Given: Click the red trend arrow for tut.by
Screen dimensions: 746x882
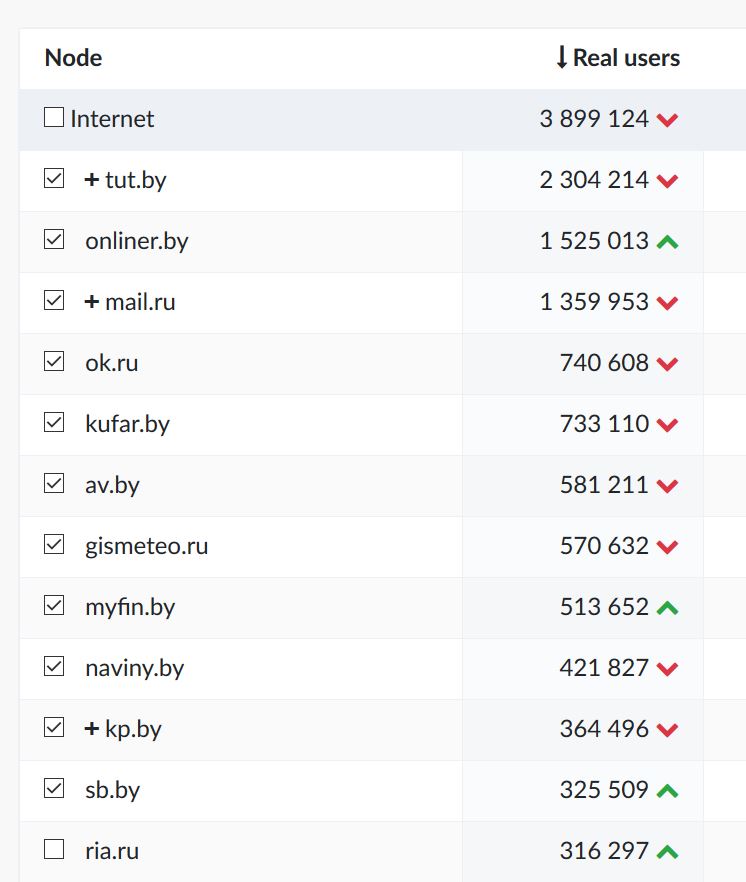Looking at the screenshot, I should tap(668, 181).
